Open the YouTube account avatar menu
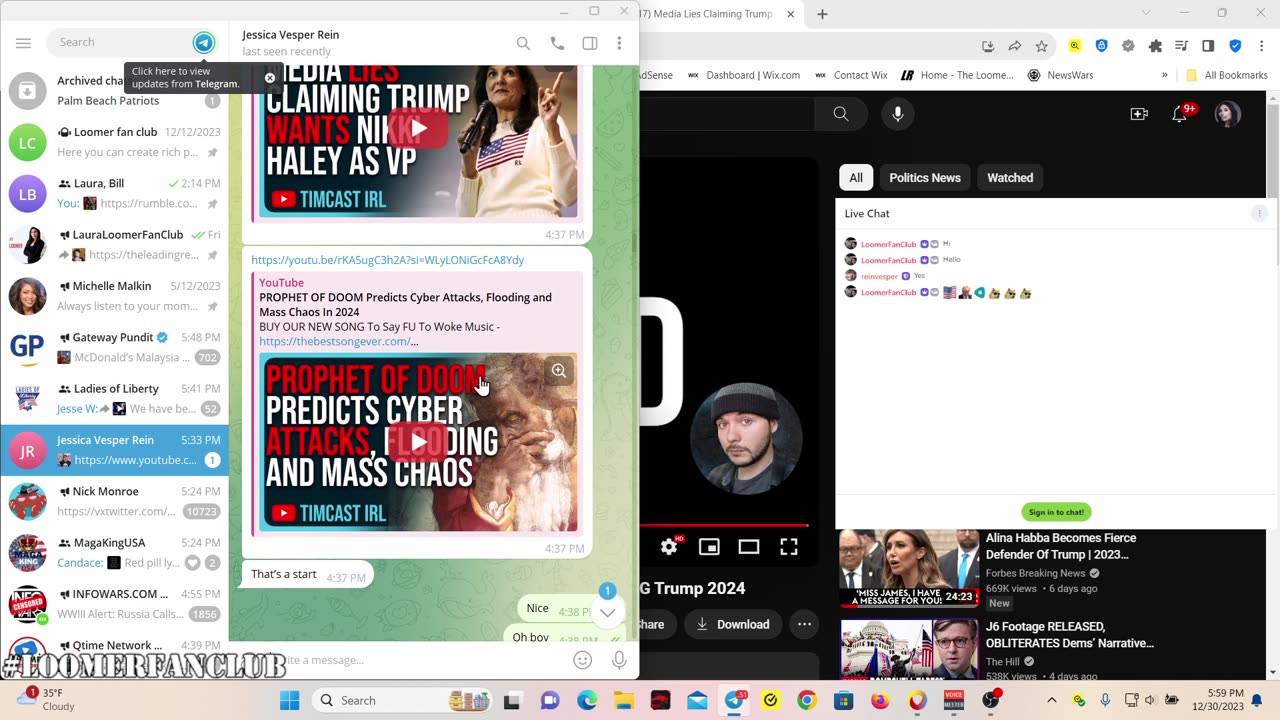The width and height of the screenshot is (1280, 720). 1227,114
